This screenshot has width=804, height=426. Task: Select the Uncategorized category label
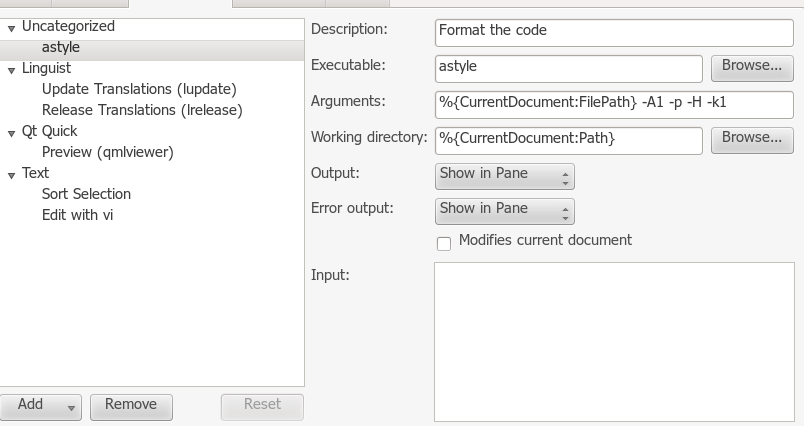(x=68, y=26)
